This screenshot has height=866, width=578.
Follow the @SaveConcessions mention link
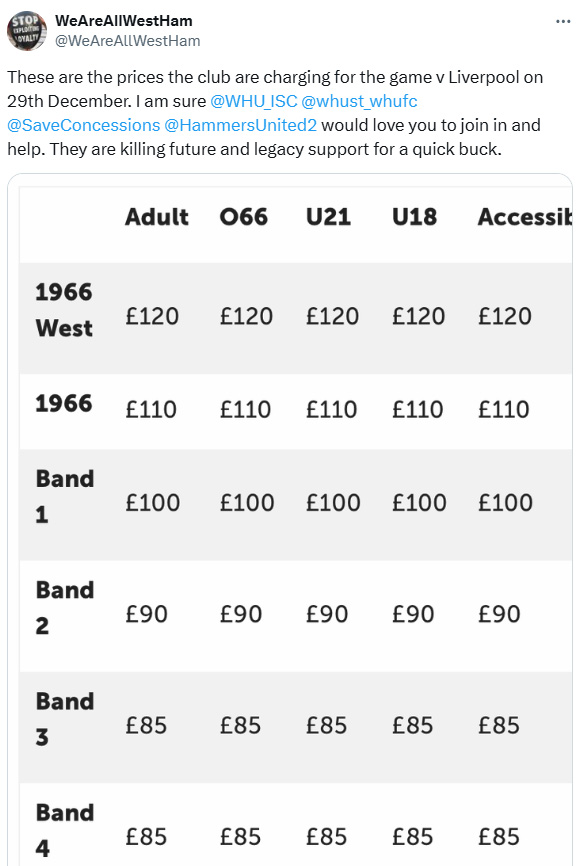(83, 125)
